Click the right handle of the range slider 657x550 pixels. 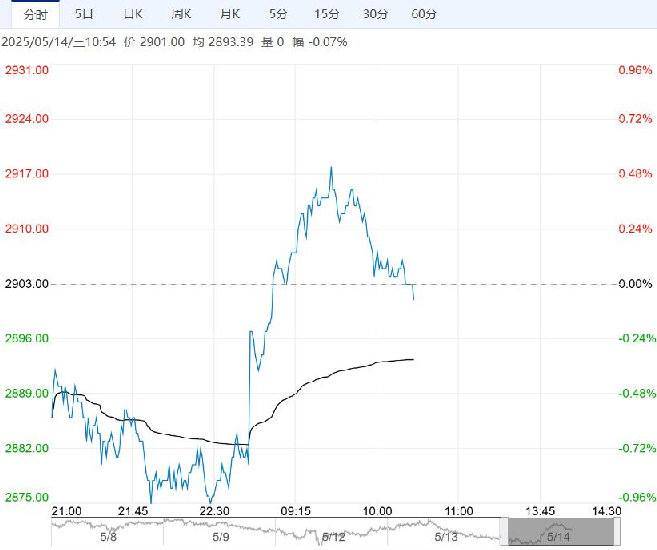[617, 532]
